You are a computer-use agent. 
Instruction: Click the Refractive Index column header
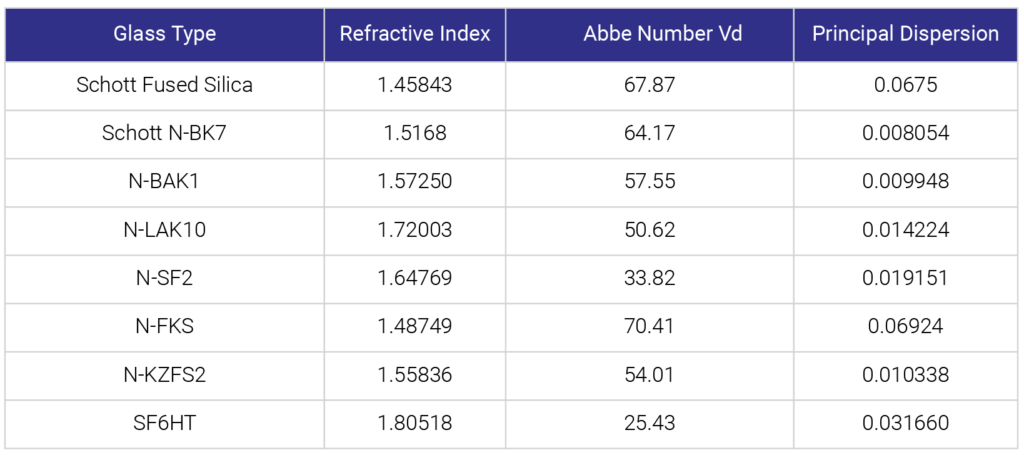tap(415, 34)
